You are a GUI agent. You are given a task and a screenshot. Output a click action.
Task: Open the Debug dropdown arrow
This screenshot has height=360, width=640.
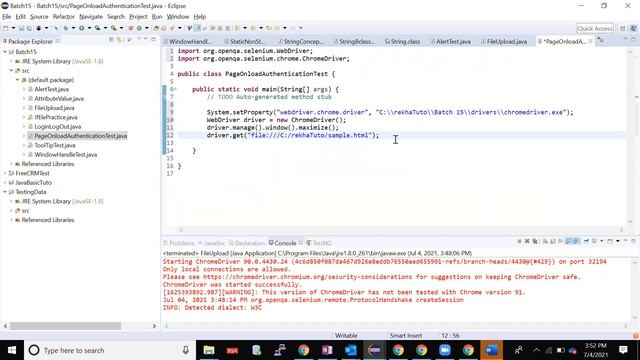[x=73, y=28]
